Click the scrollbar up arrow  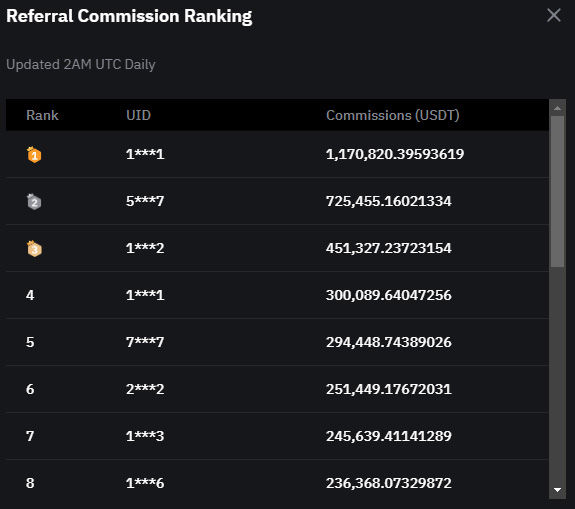(x=557, y=108)
